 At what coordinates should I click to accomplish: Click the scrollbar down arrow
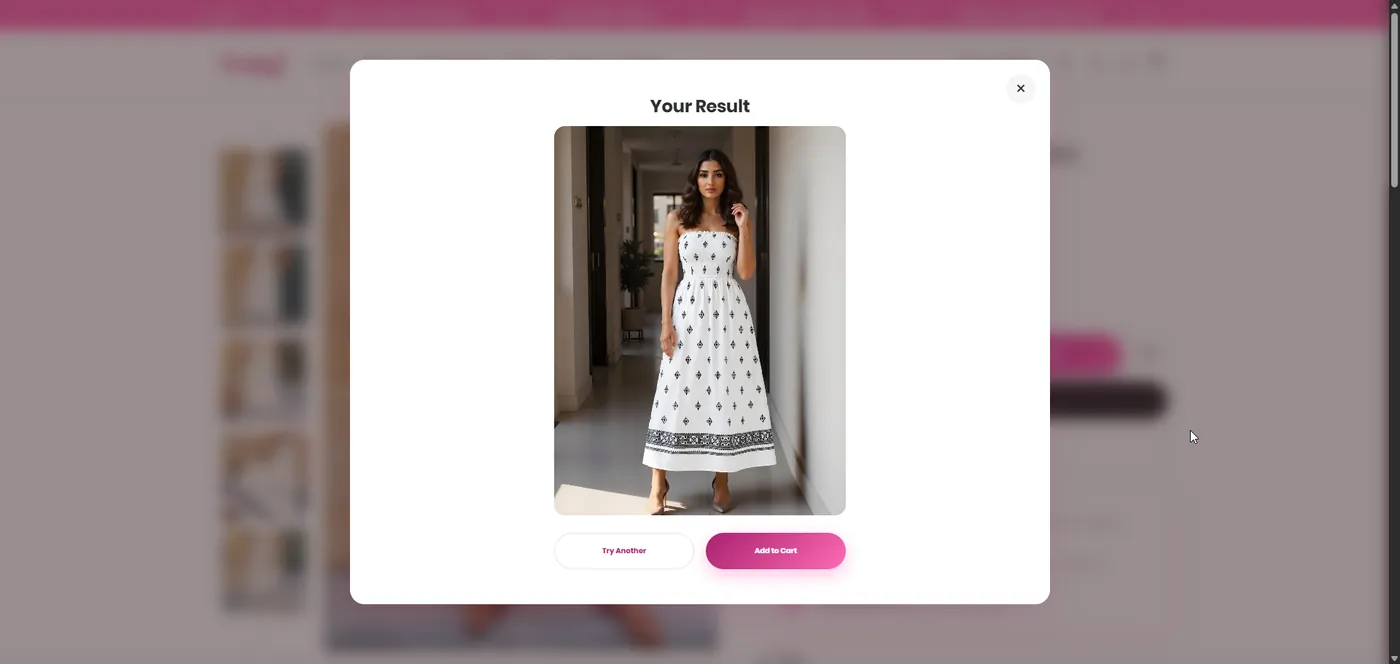(1394, 658)
